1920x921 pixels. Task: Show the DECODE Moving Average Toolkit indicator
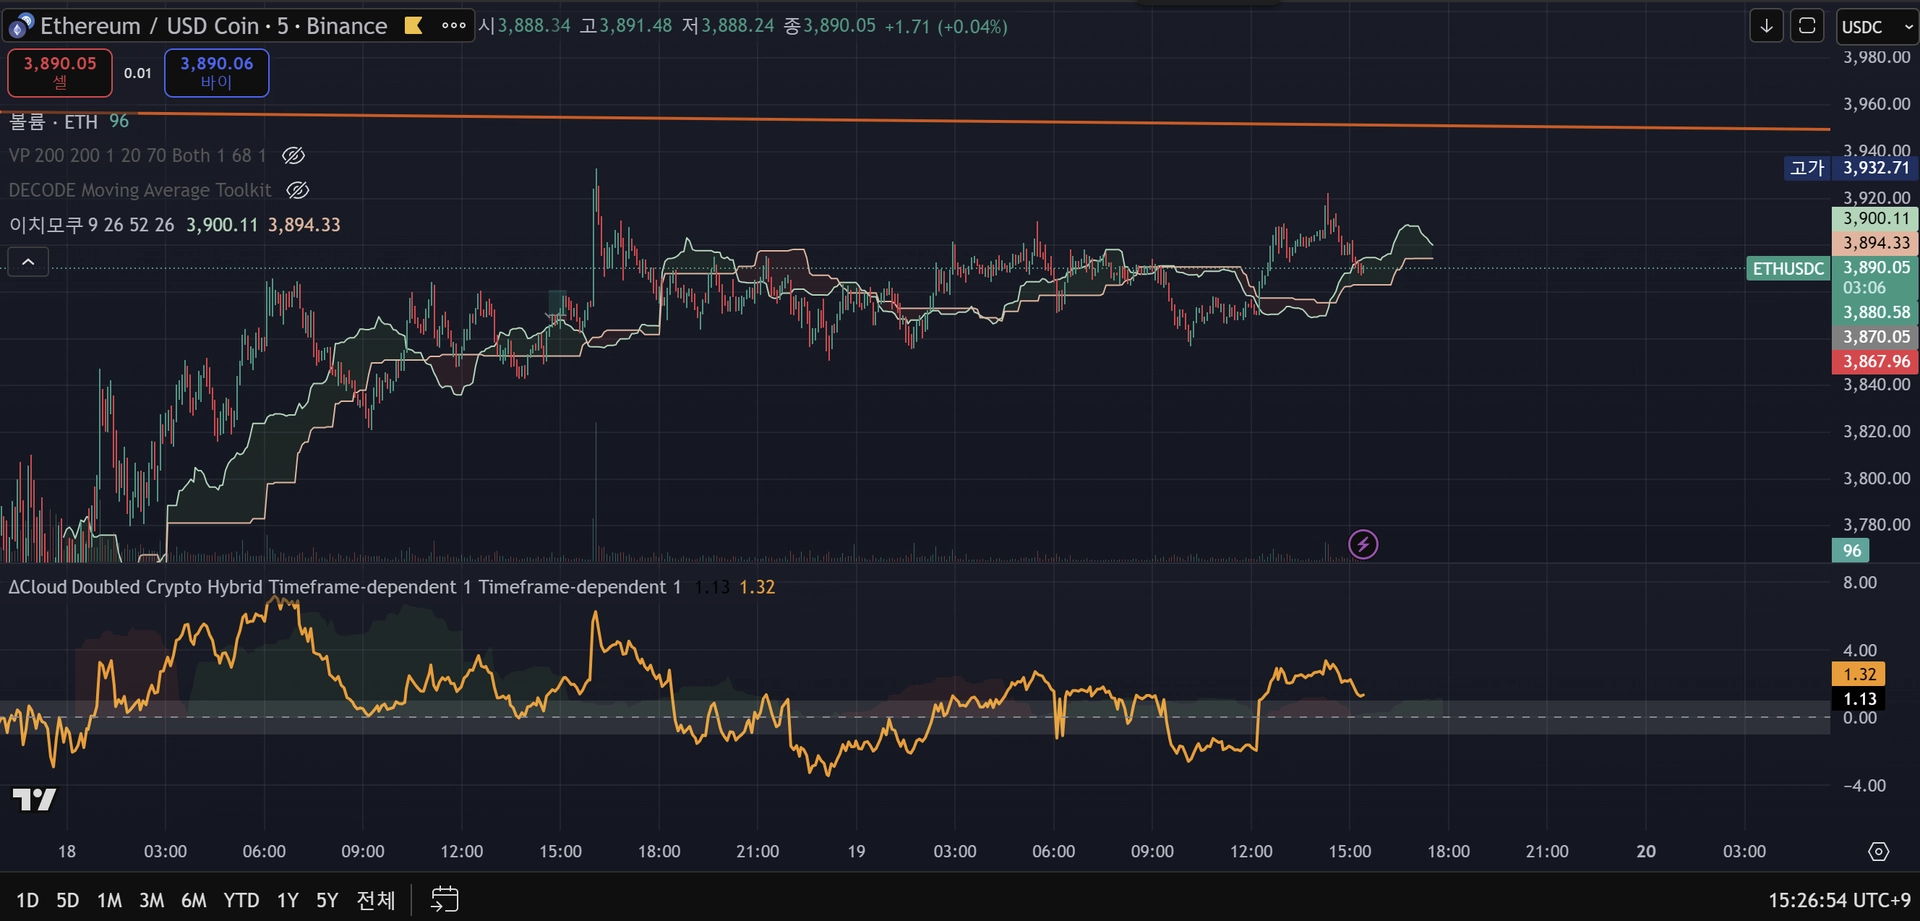coord(298,190)
